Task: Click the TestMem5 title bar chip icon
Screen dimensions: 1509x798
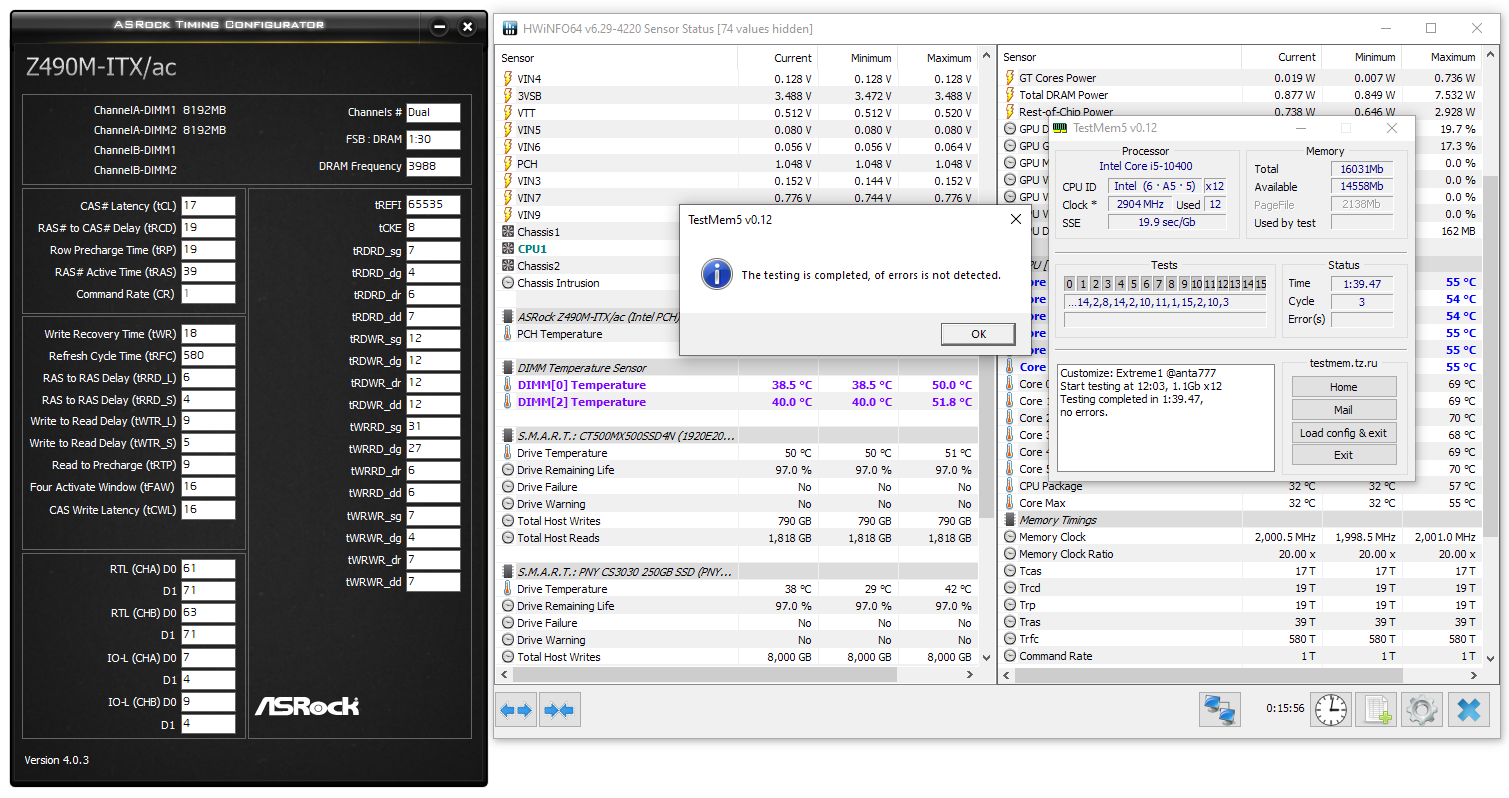Action: [1059, 128]
